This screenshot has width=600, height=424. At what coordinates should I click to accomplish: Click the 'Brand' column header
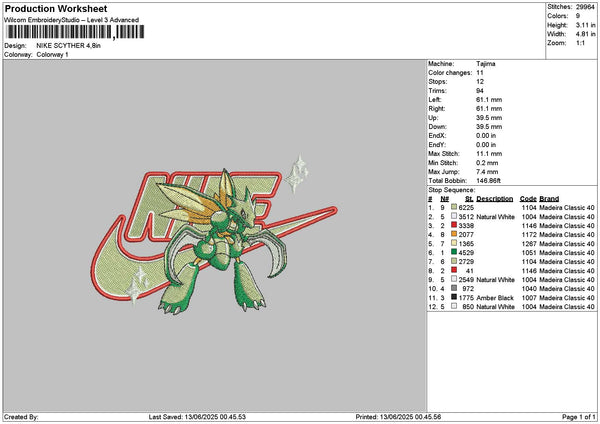click(549, 199)
